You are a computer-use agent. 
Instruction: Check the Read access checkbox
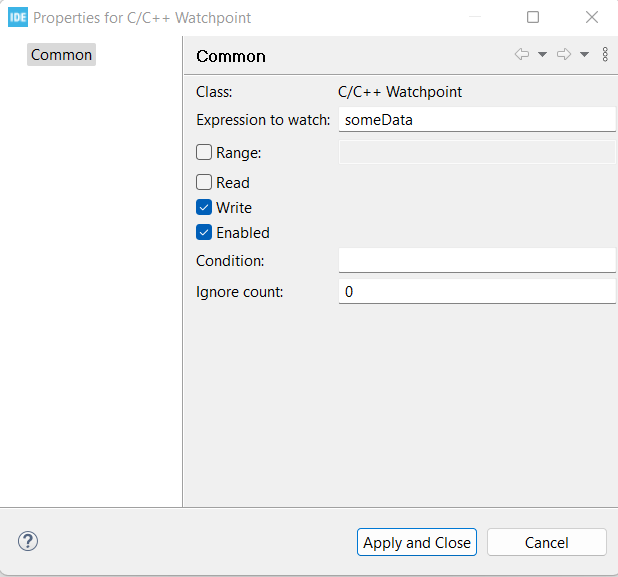(204, 183)
